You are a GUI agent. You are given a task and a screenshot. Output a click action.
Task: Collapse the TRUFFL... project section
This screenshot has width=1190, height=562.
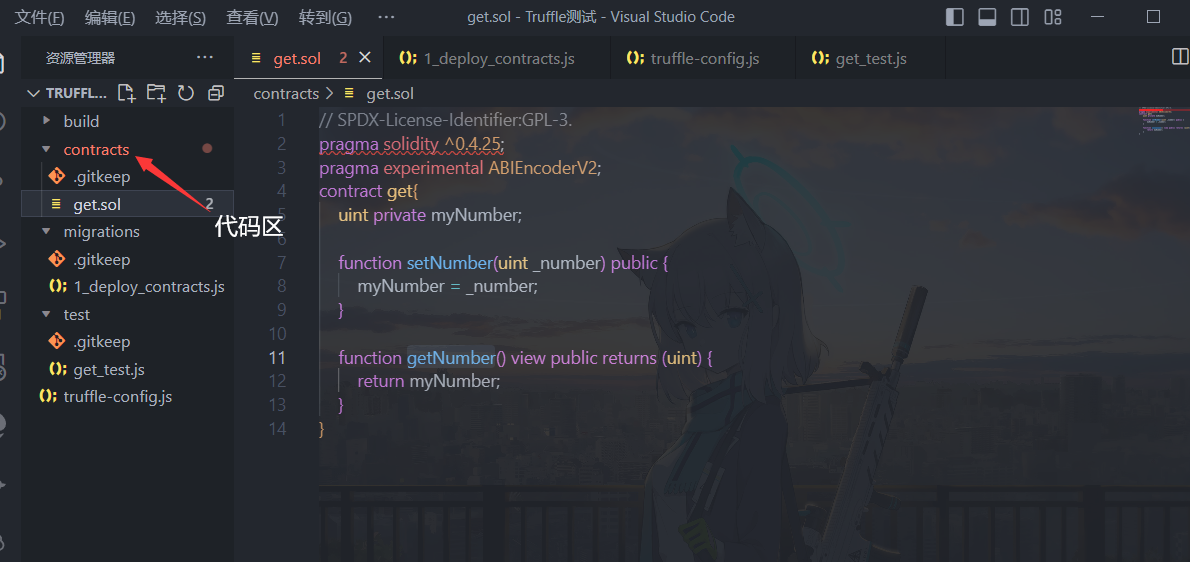pyautogui.click(x=33, y=93)
